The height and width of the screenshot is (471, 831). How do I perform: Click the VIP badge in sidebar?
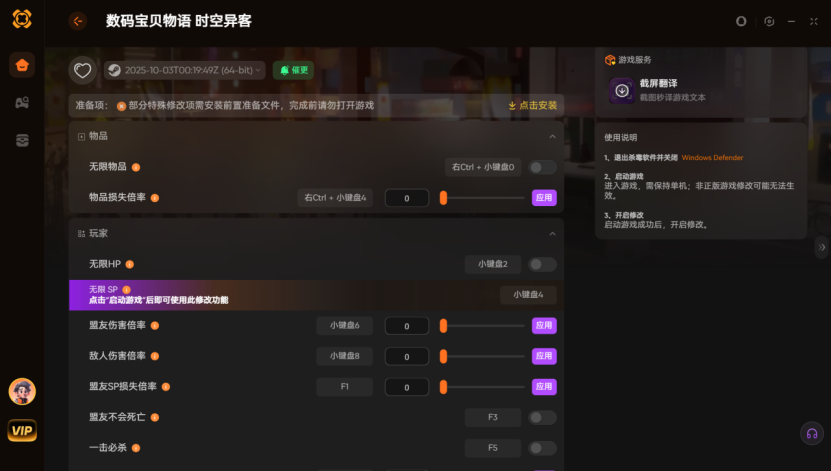click(x=22, y=430)
